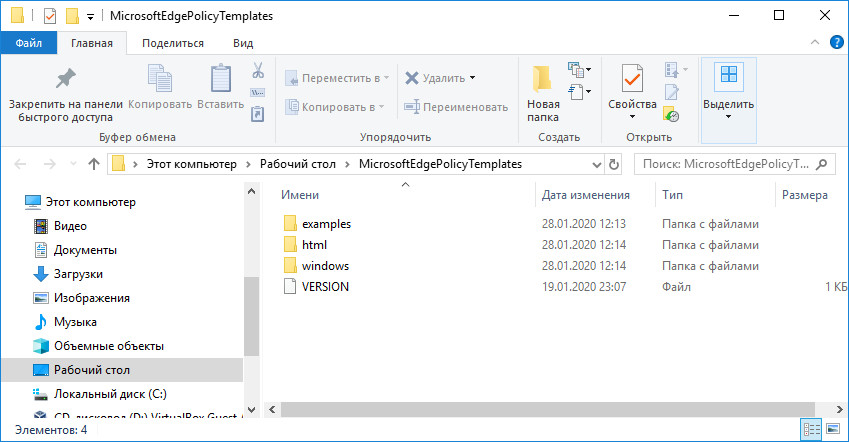Click the refresh icon in address bar
Image resolution: width=849 pixels, height=442 pixels.
pyautogui.click(x=613, y=164)
